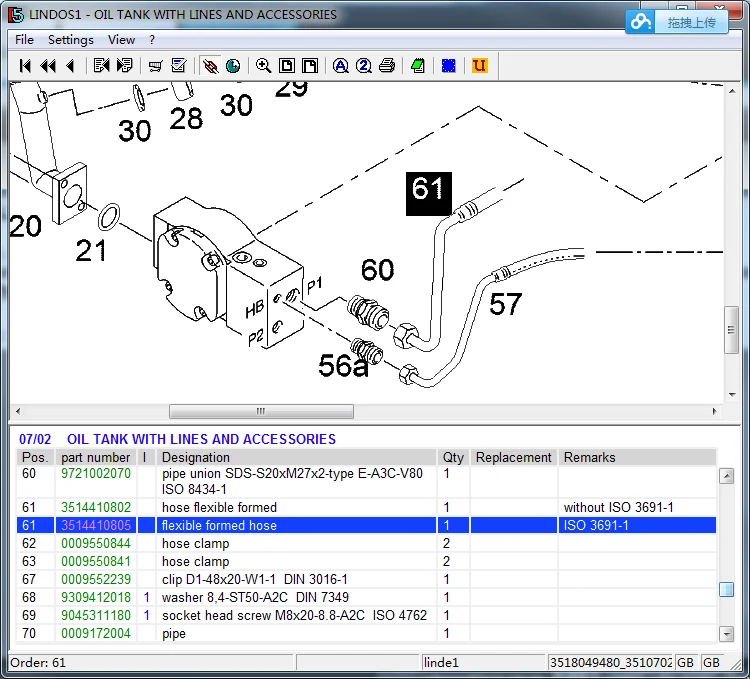750x679 pixels.
Task: Click the single left arrow back icon
Action: [70, 66]
